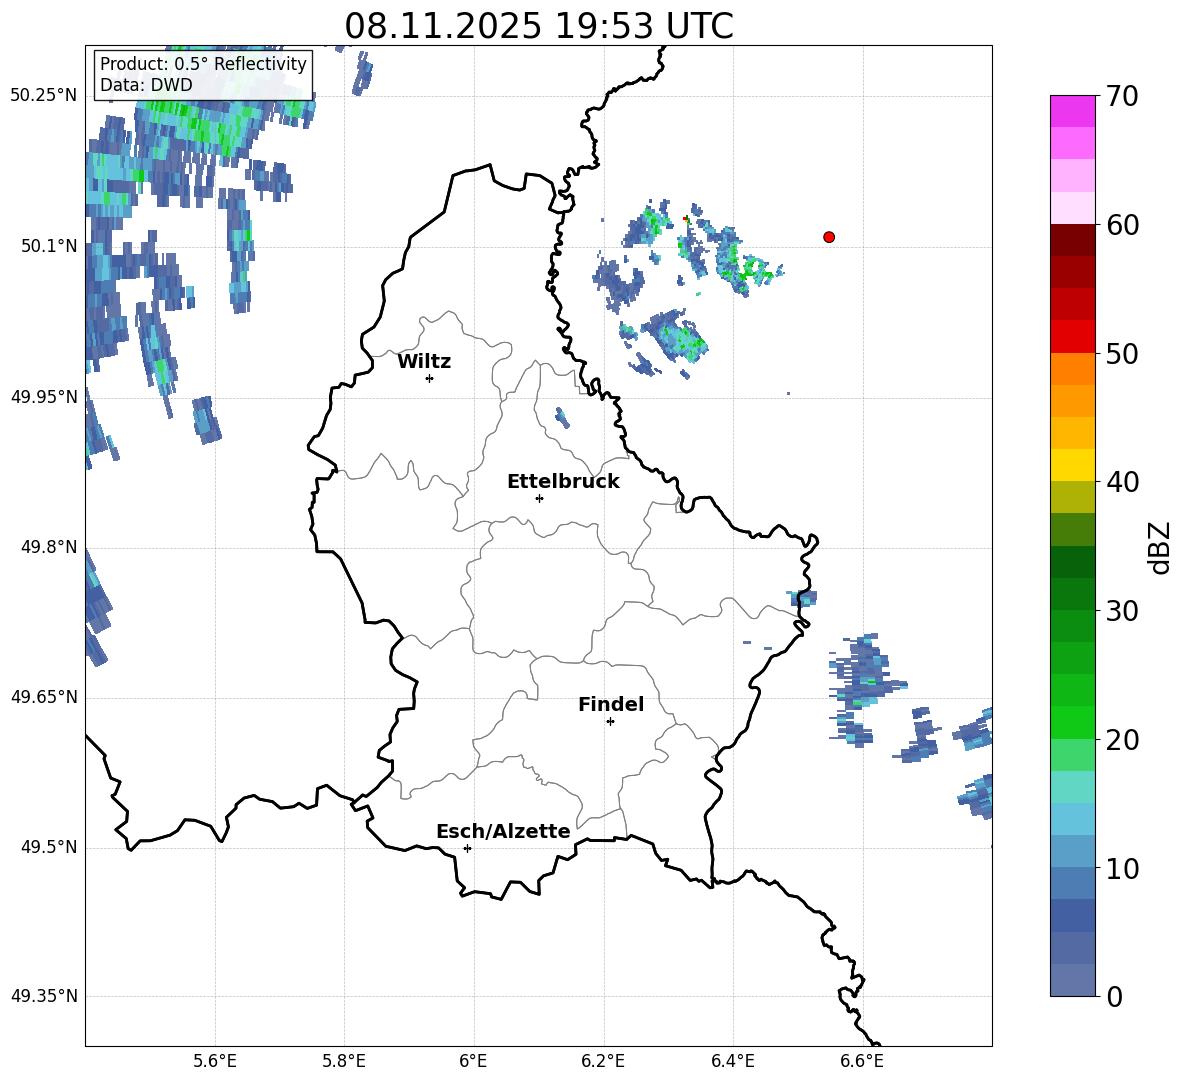Click the isolated echo patch near 5.6°E, 49.95°N
The height and width of the screenshot is (1081, 1184).
(207, 420)
